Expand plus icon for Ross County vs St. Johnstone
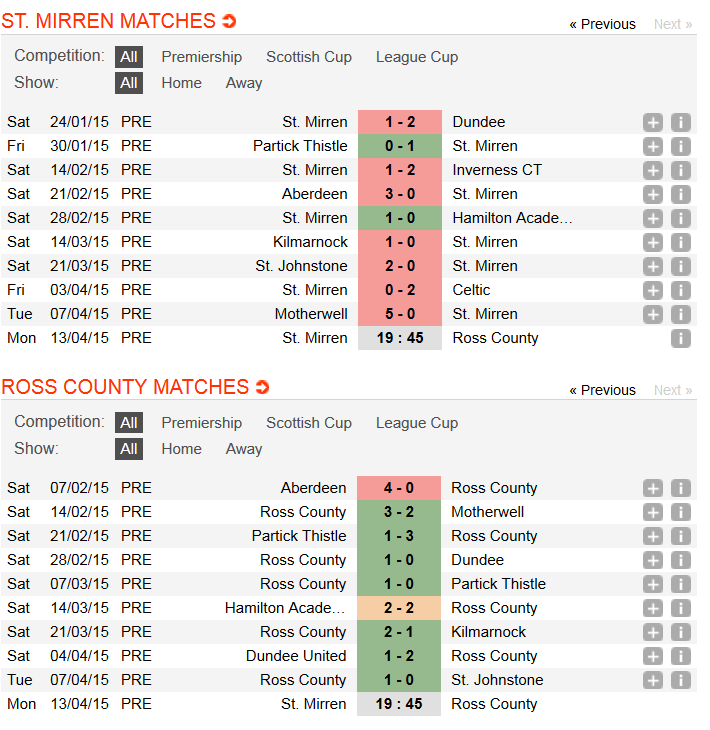This screenshot has height=730, width=710. 653,680
